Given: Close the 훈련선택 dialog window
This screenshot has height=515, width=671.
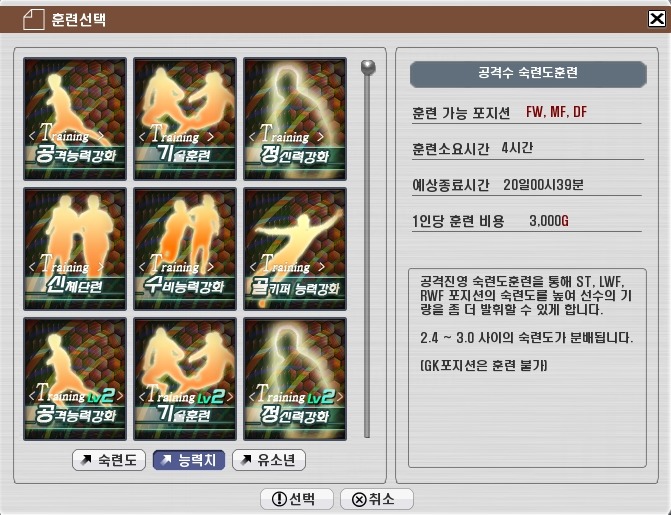Looking at the screenshot, I should pos(656,19).
